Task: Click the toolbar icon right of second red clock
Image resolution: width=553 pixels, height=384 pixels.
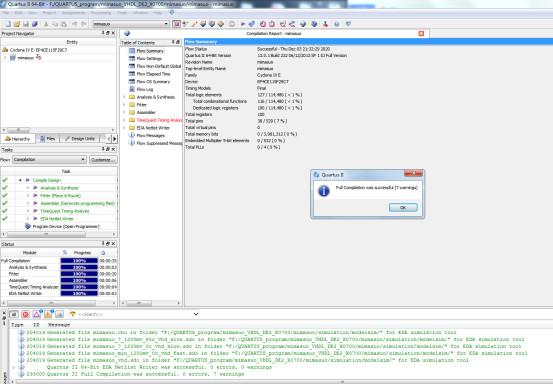Action: [283, 24]
